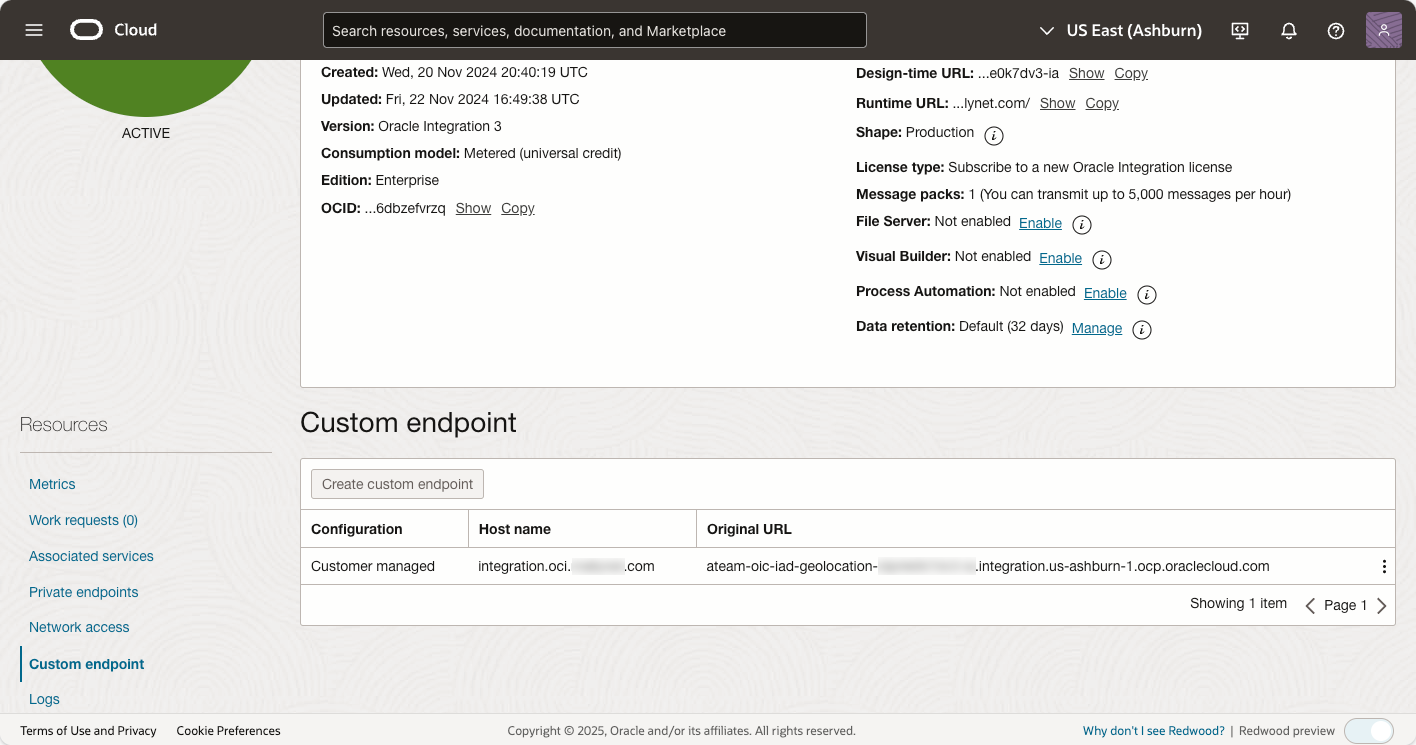1416x745 pixels.
Task: Click the search resources input field
Action: pos(594,31)
